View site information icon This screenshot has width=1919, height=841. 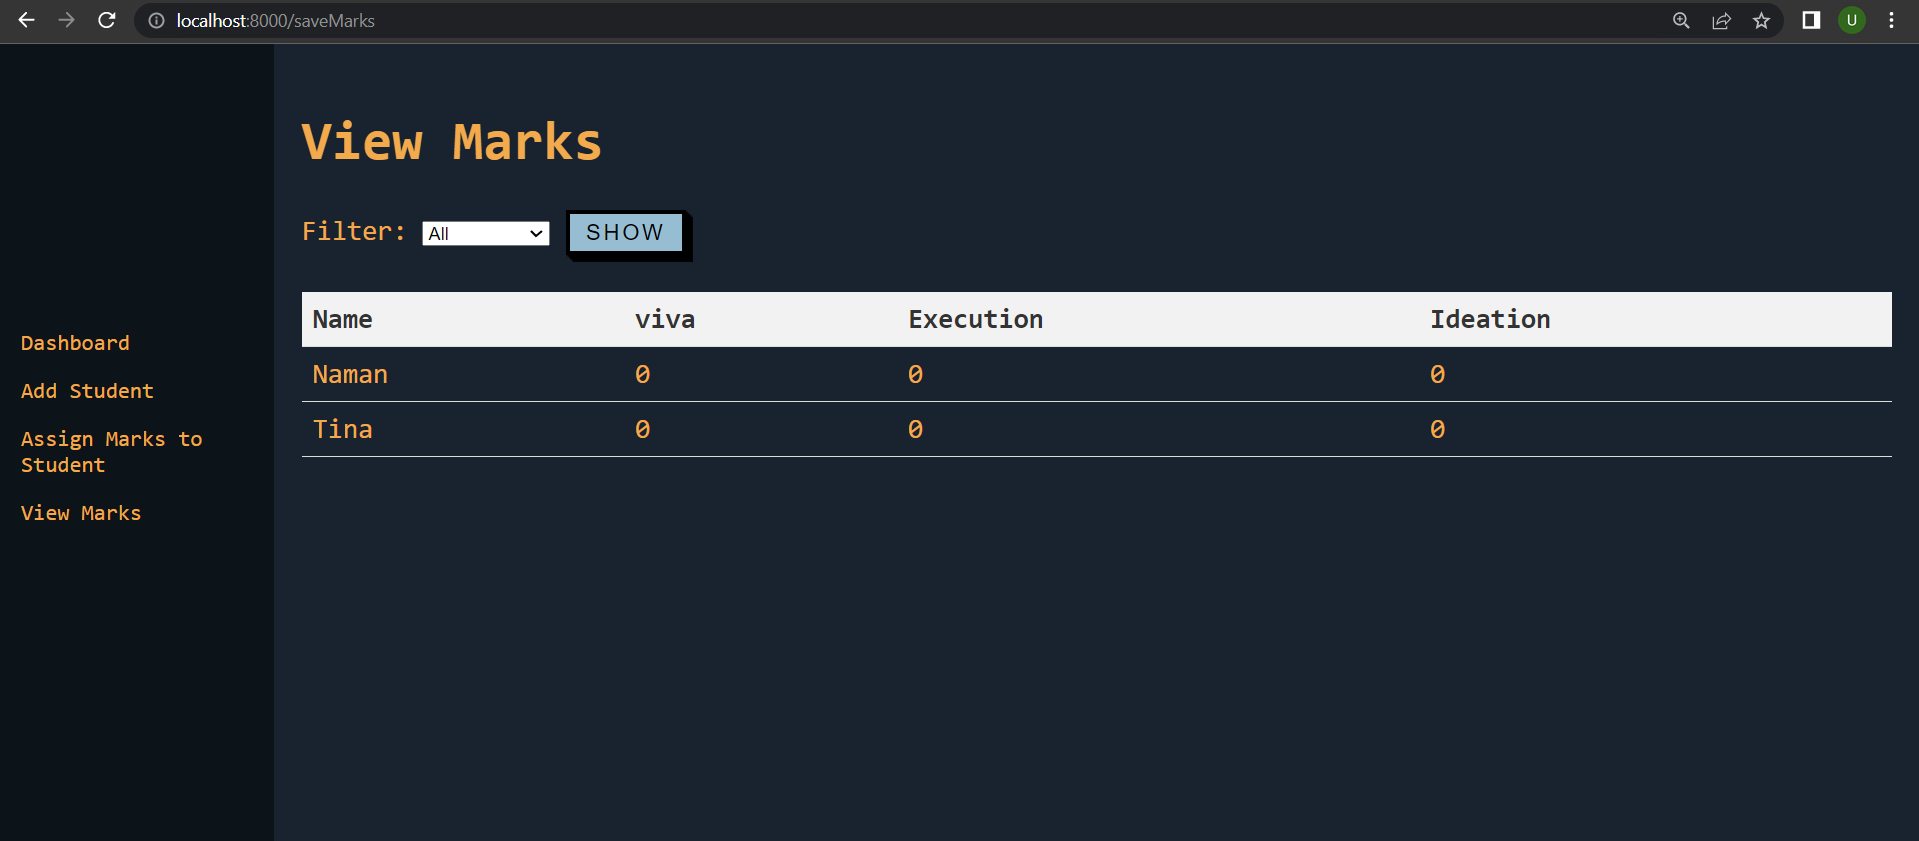tap(156, 20)
